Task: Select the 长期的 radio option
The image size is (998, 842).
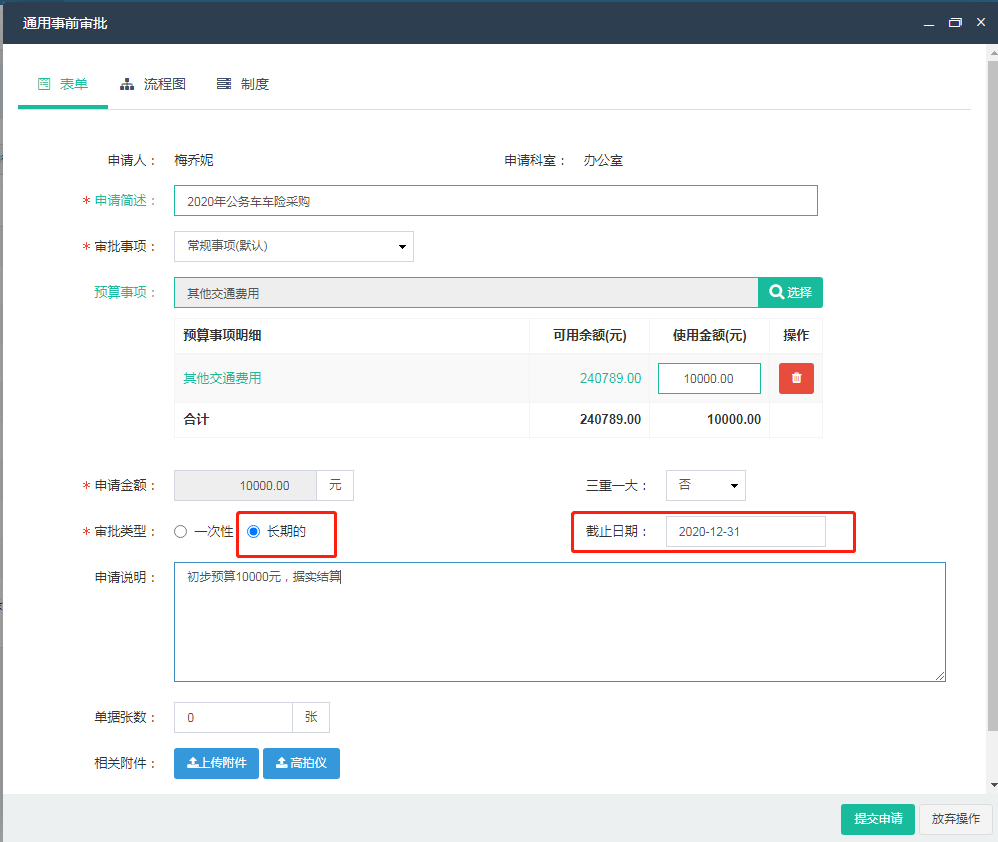Action: coord(253,531)
